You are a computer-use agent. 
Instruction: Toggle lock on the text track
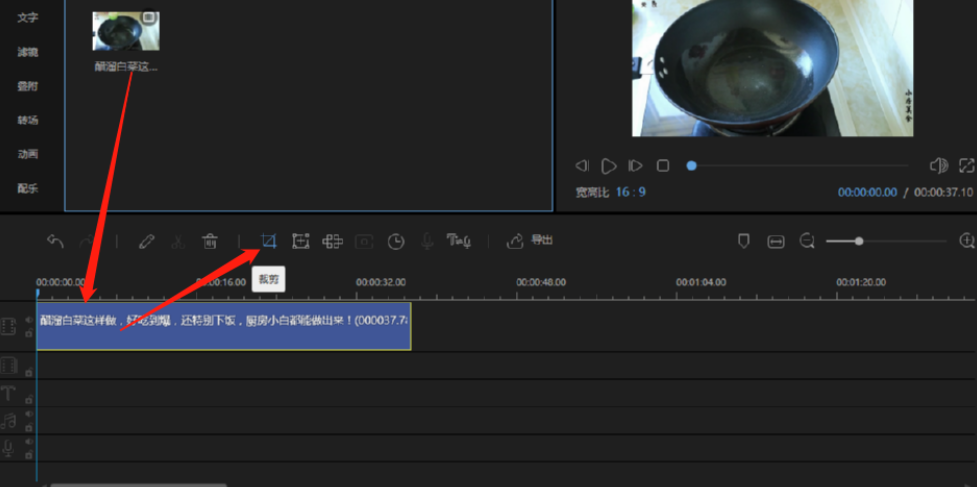[x=28, y=399]
